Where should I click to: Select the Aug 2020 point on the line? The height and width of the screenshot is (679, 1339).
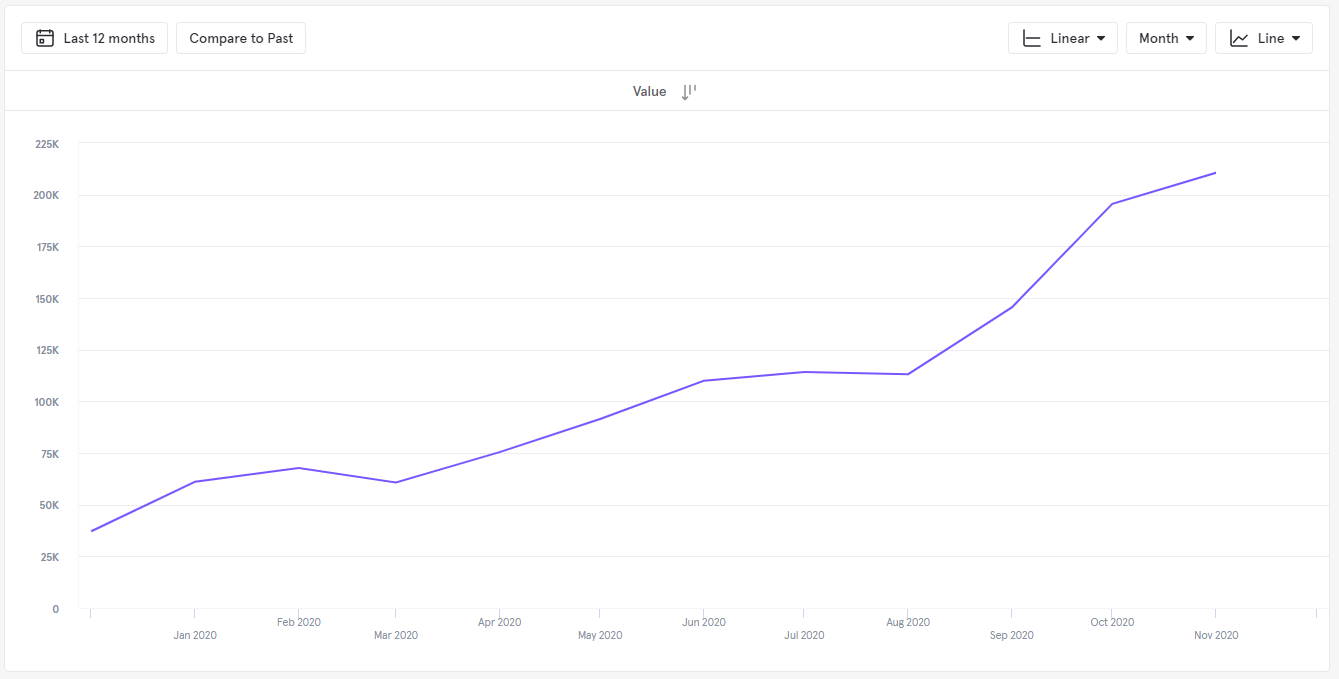coord(907,374)
